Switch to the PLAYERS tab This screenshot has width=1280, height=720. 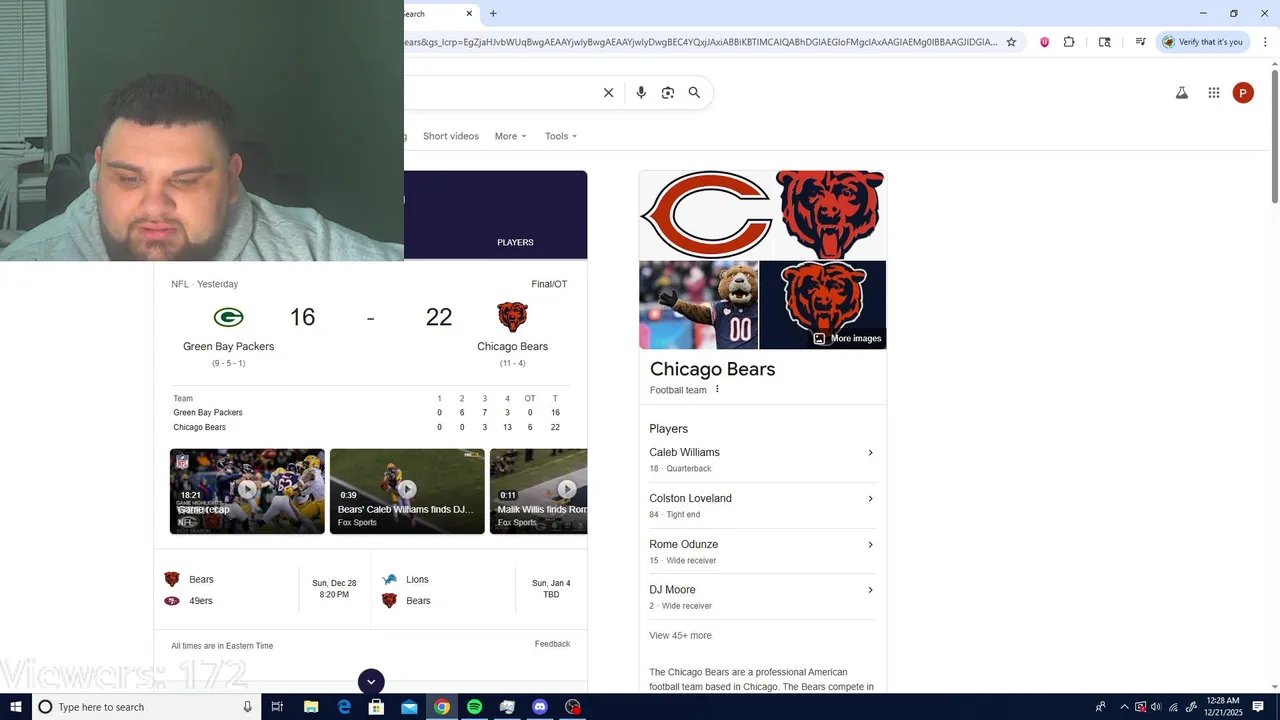click(x=515, y=242)
